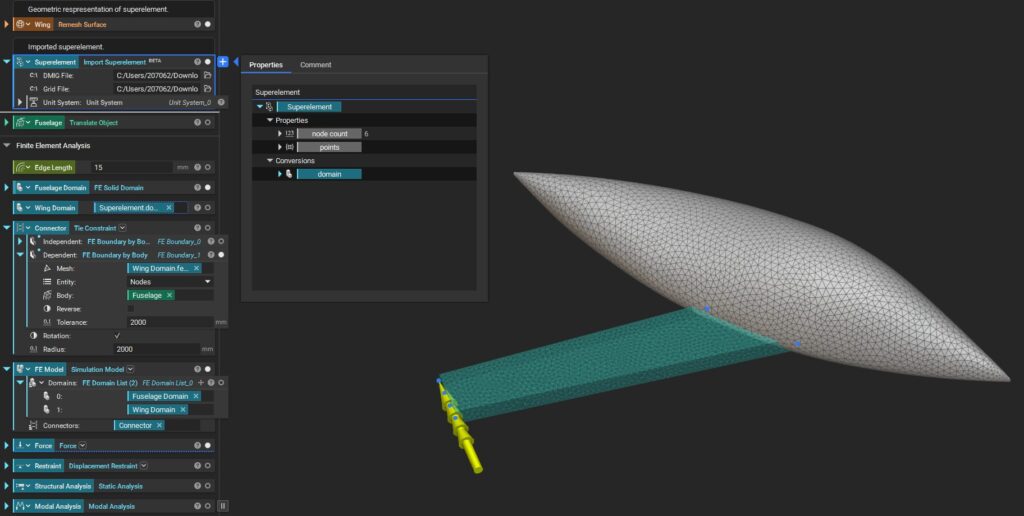Remove the Fuselage tag from Body field

tap(169, 295)
